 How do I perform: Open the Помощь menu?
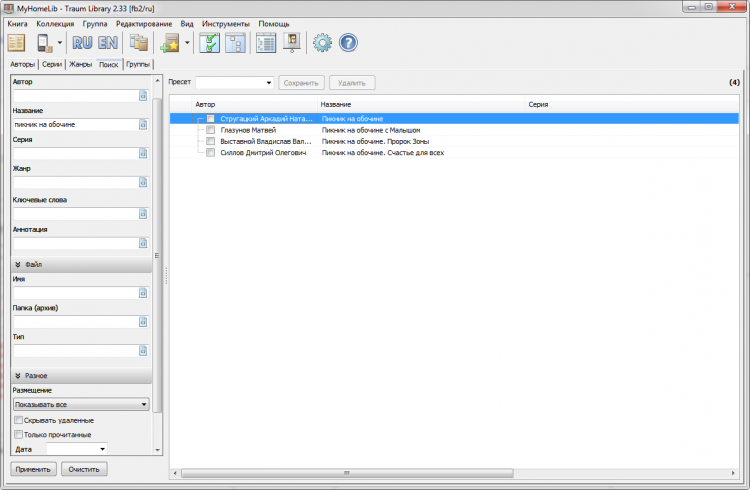pos(274,23)
